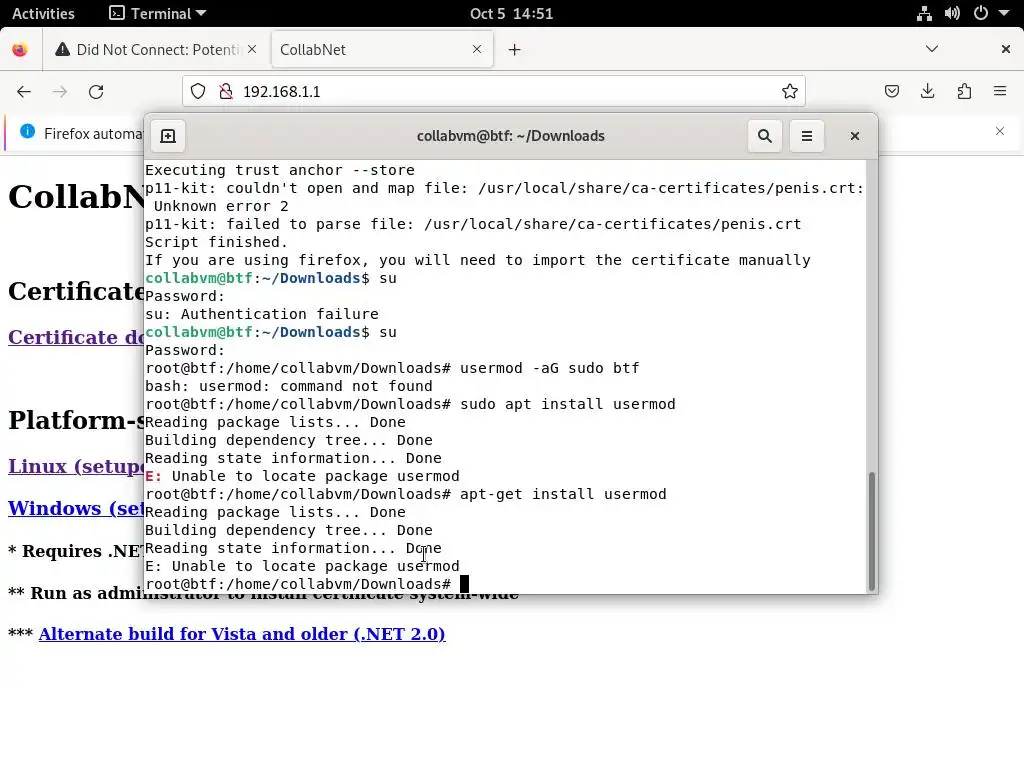Open the clock calendar Oct 5 14:51
Screen dimensions: 1024x768
click(x=511, y=13)
